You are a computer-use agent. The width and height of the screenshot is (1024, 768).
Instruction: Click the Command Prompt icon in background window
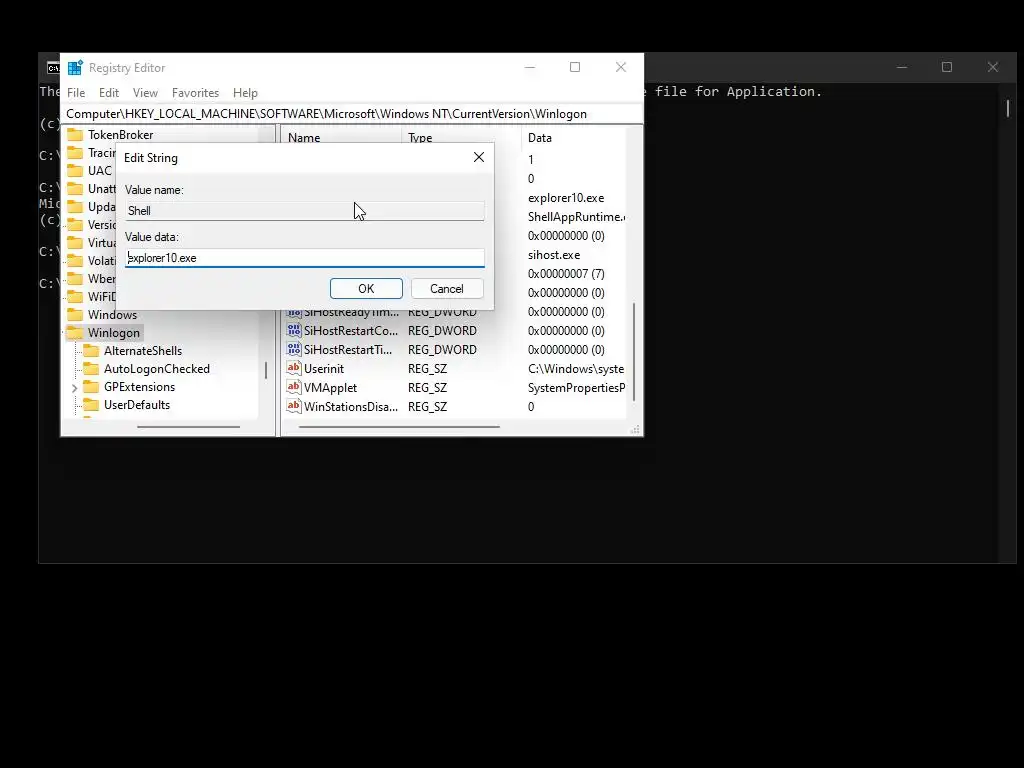[53, 68]
